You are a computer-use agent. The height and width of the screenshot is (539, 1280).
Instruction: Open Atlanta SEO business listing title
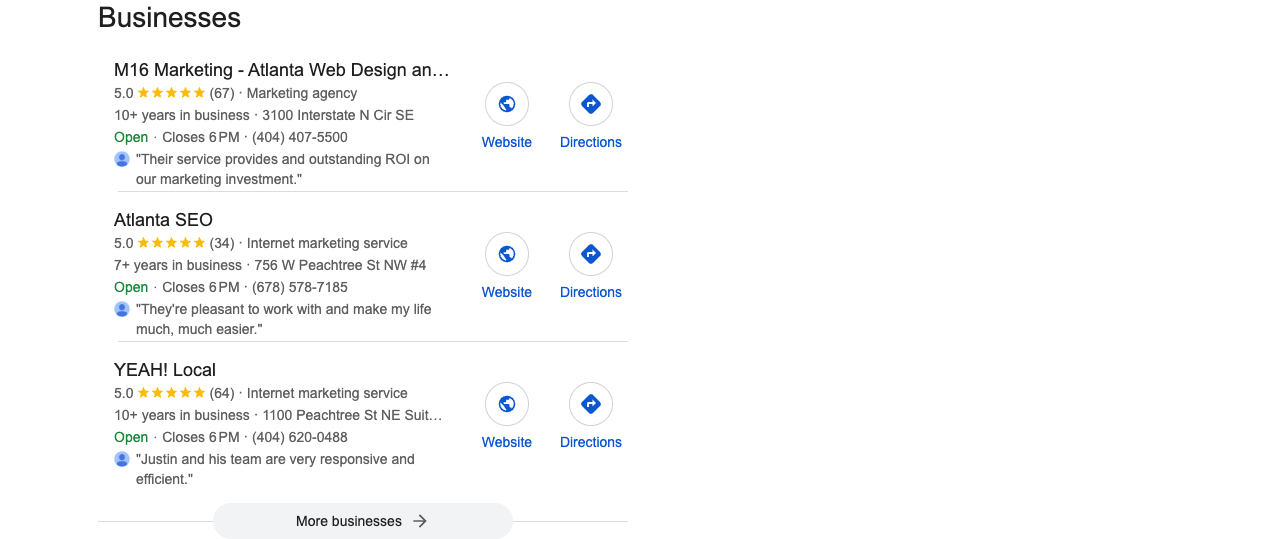[x=163, y=220]
